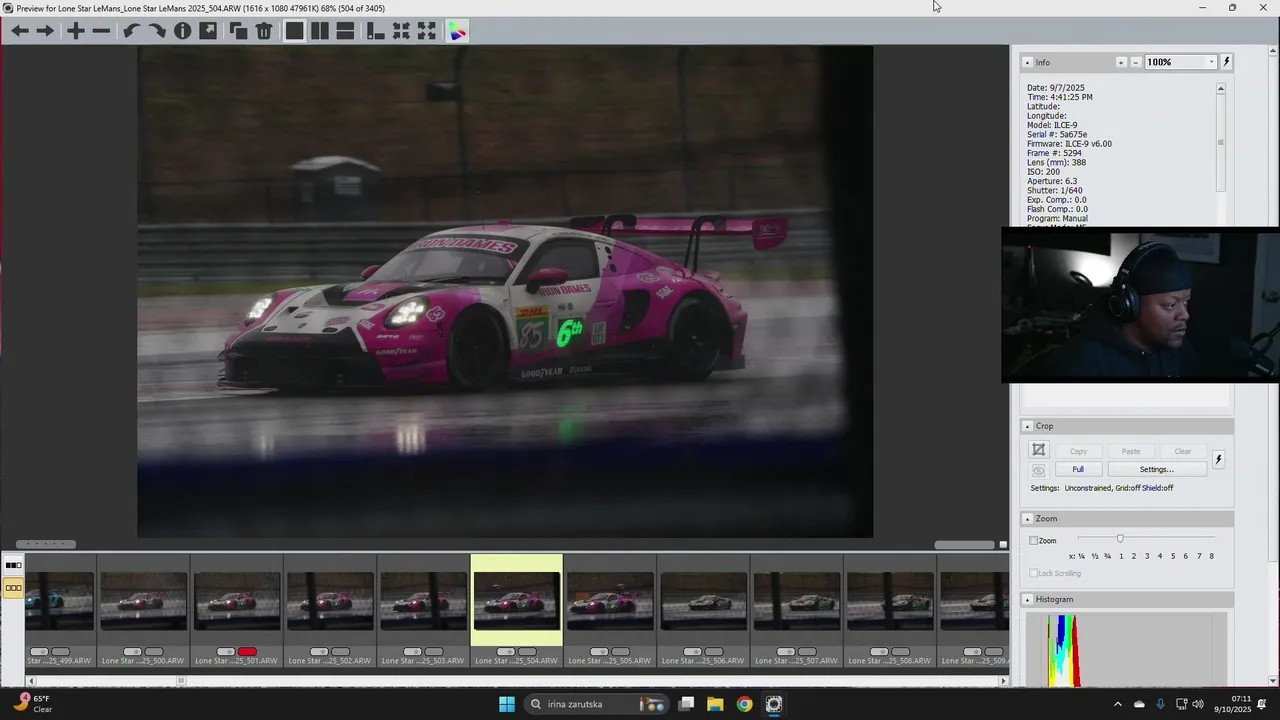Select single image view layout
The height and width of the screenshot is (720, 1280).
point(294,31)
